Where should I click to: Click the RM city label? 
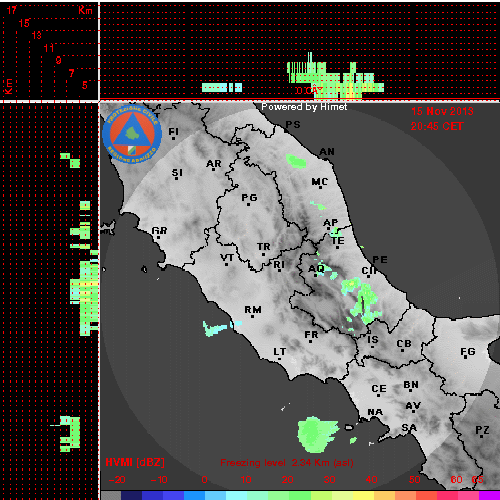pyautogui.click(x=253, y=310)
